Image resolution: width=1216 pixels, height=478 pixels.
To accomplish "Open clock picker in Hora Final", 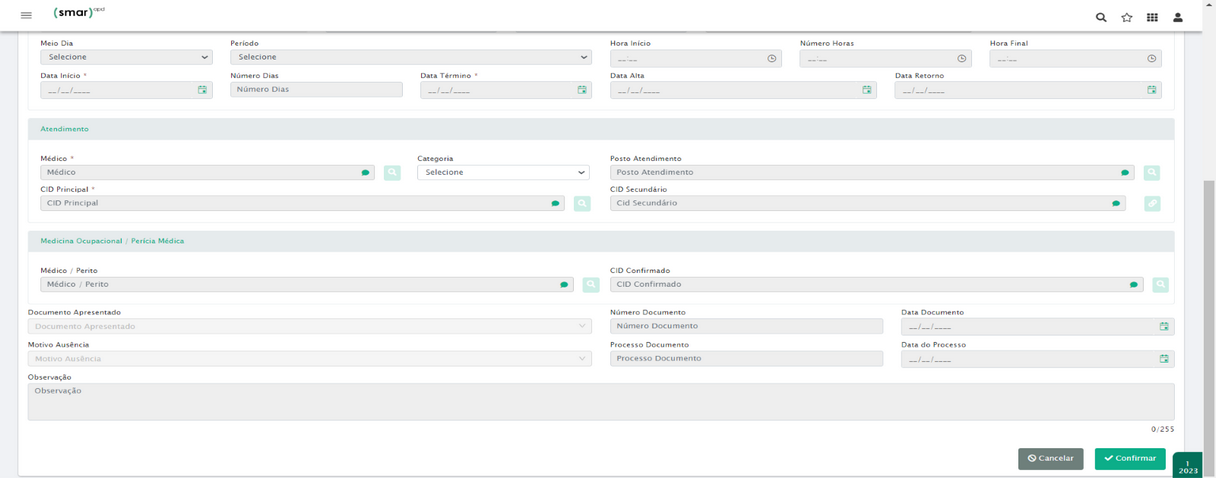I will [1152, 58].
